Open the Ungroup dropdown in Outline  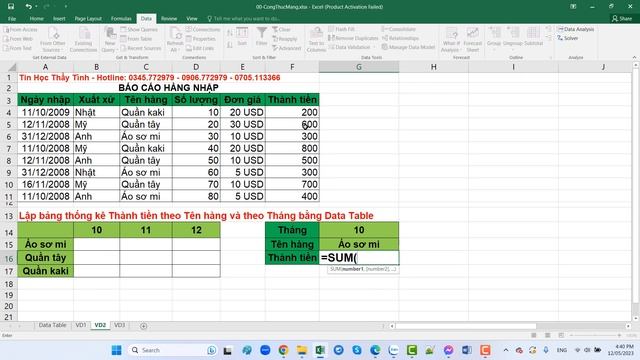513,38
